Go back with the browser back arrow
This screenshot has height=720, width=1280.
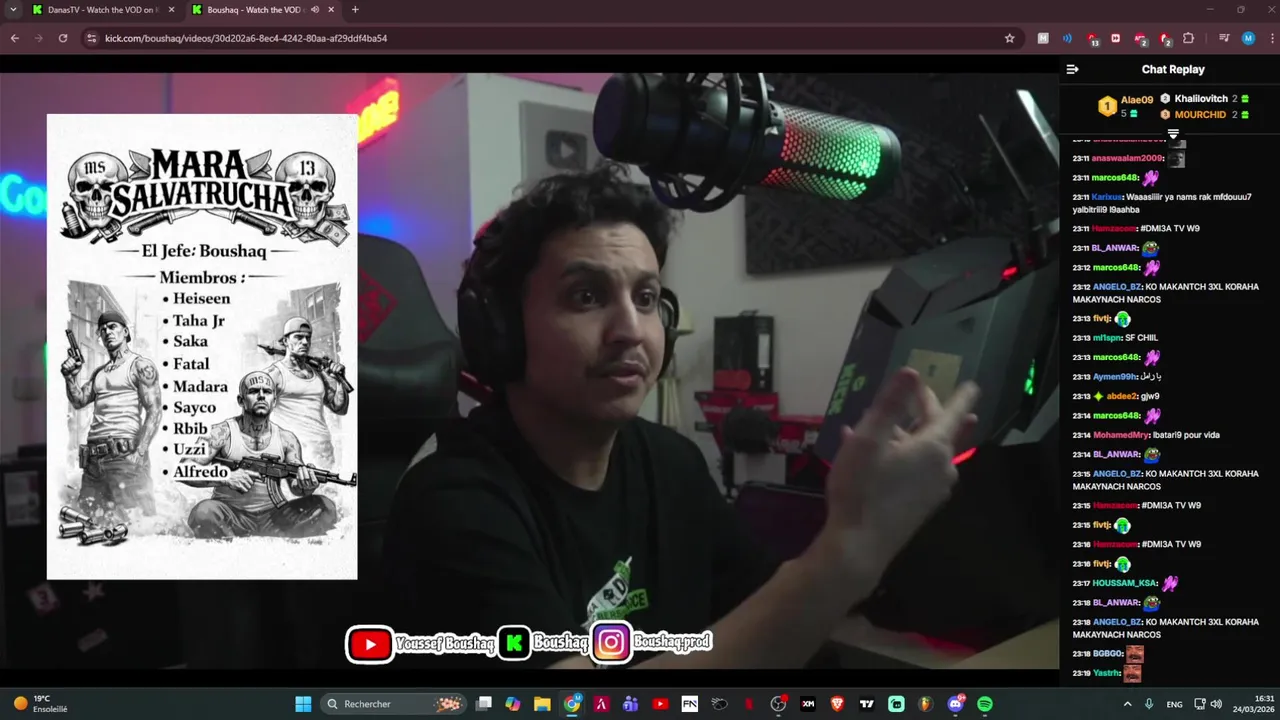tap(15, 38)
